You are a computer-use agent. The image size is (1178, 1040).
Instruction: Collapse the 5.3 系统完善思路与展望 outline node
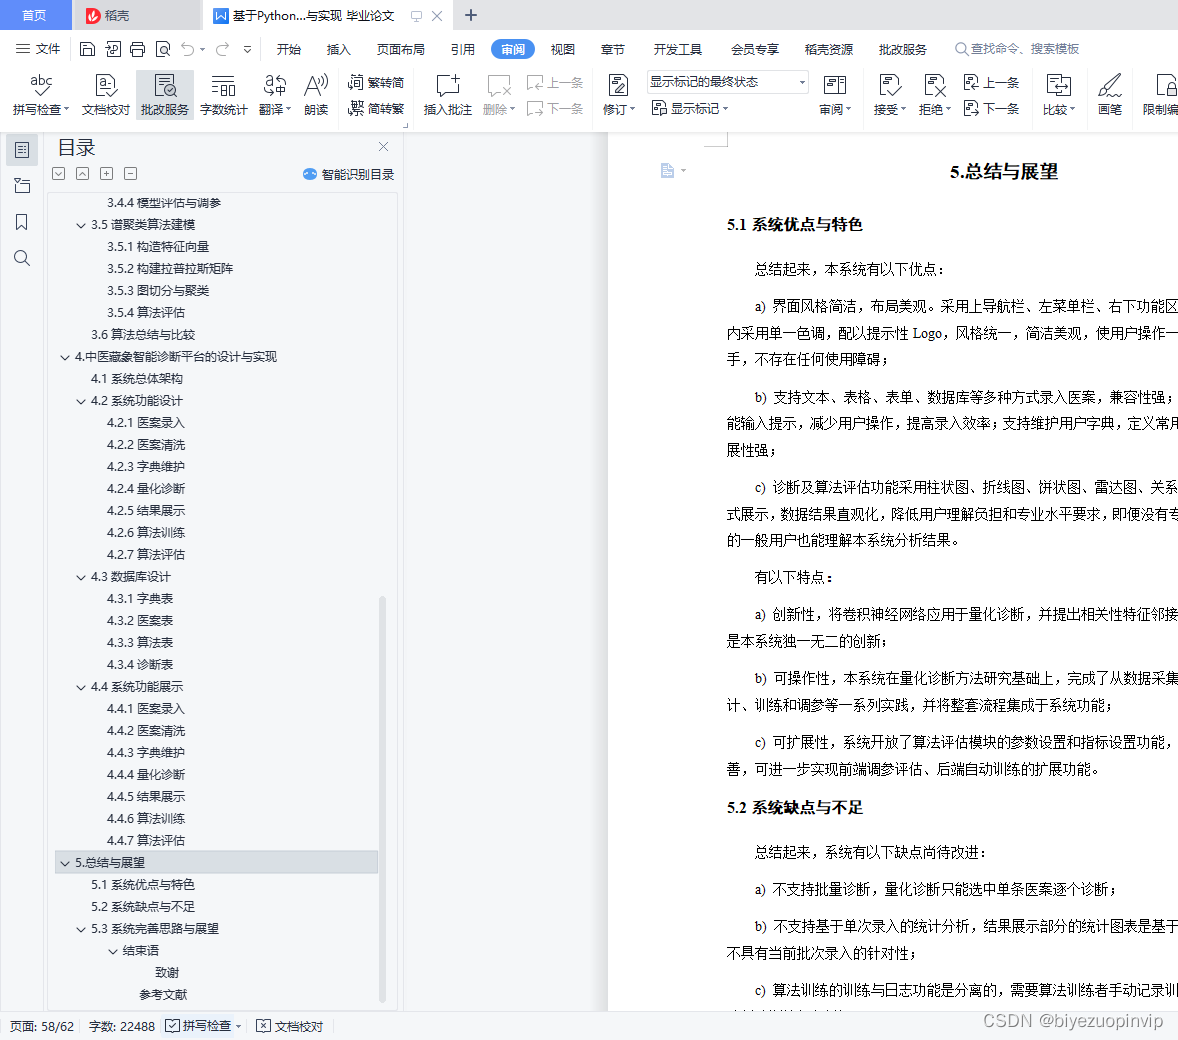(80, 929)
